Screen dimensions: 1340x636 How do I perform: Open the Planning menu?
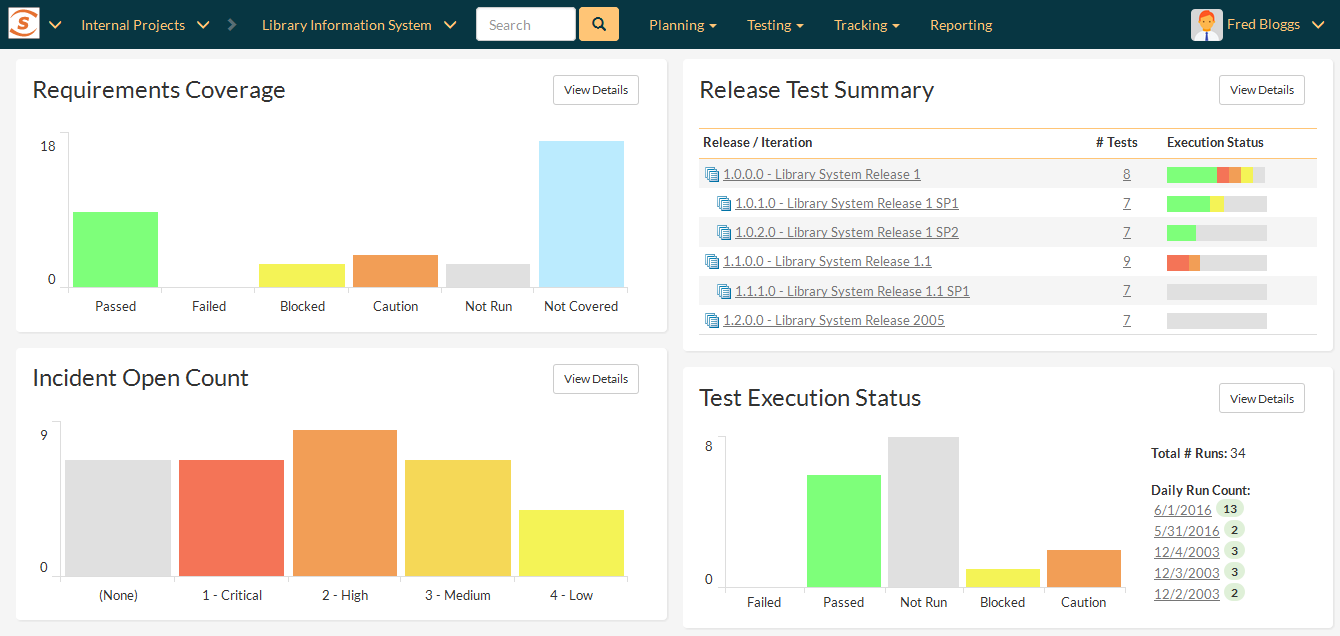pyautogui.click(x=682, y=25)
